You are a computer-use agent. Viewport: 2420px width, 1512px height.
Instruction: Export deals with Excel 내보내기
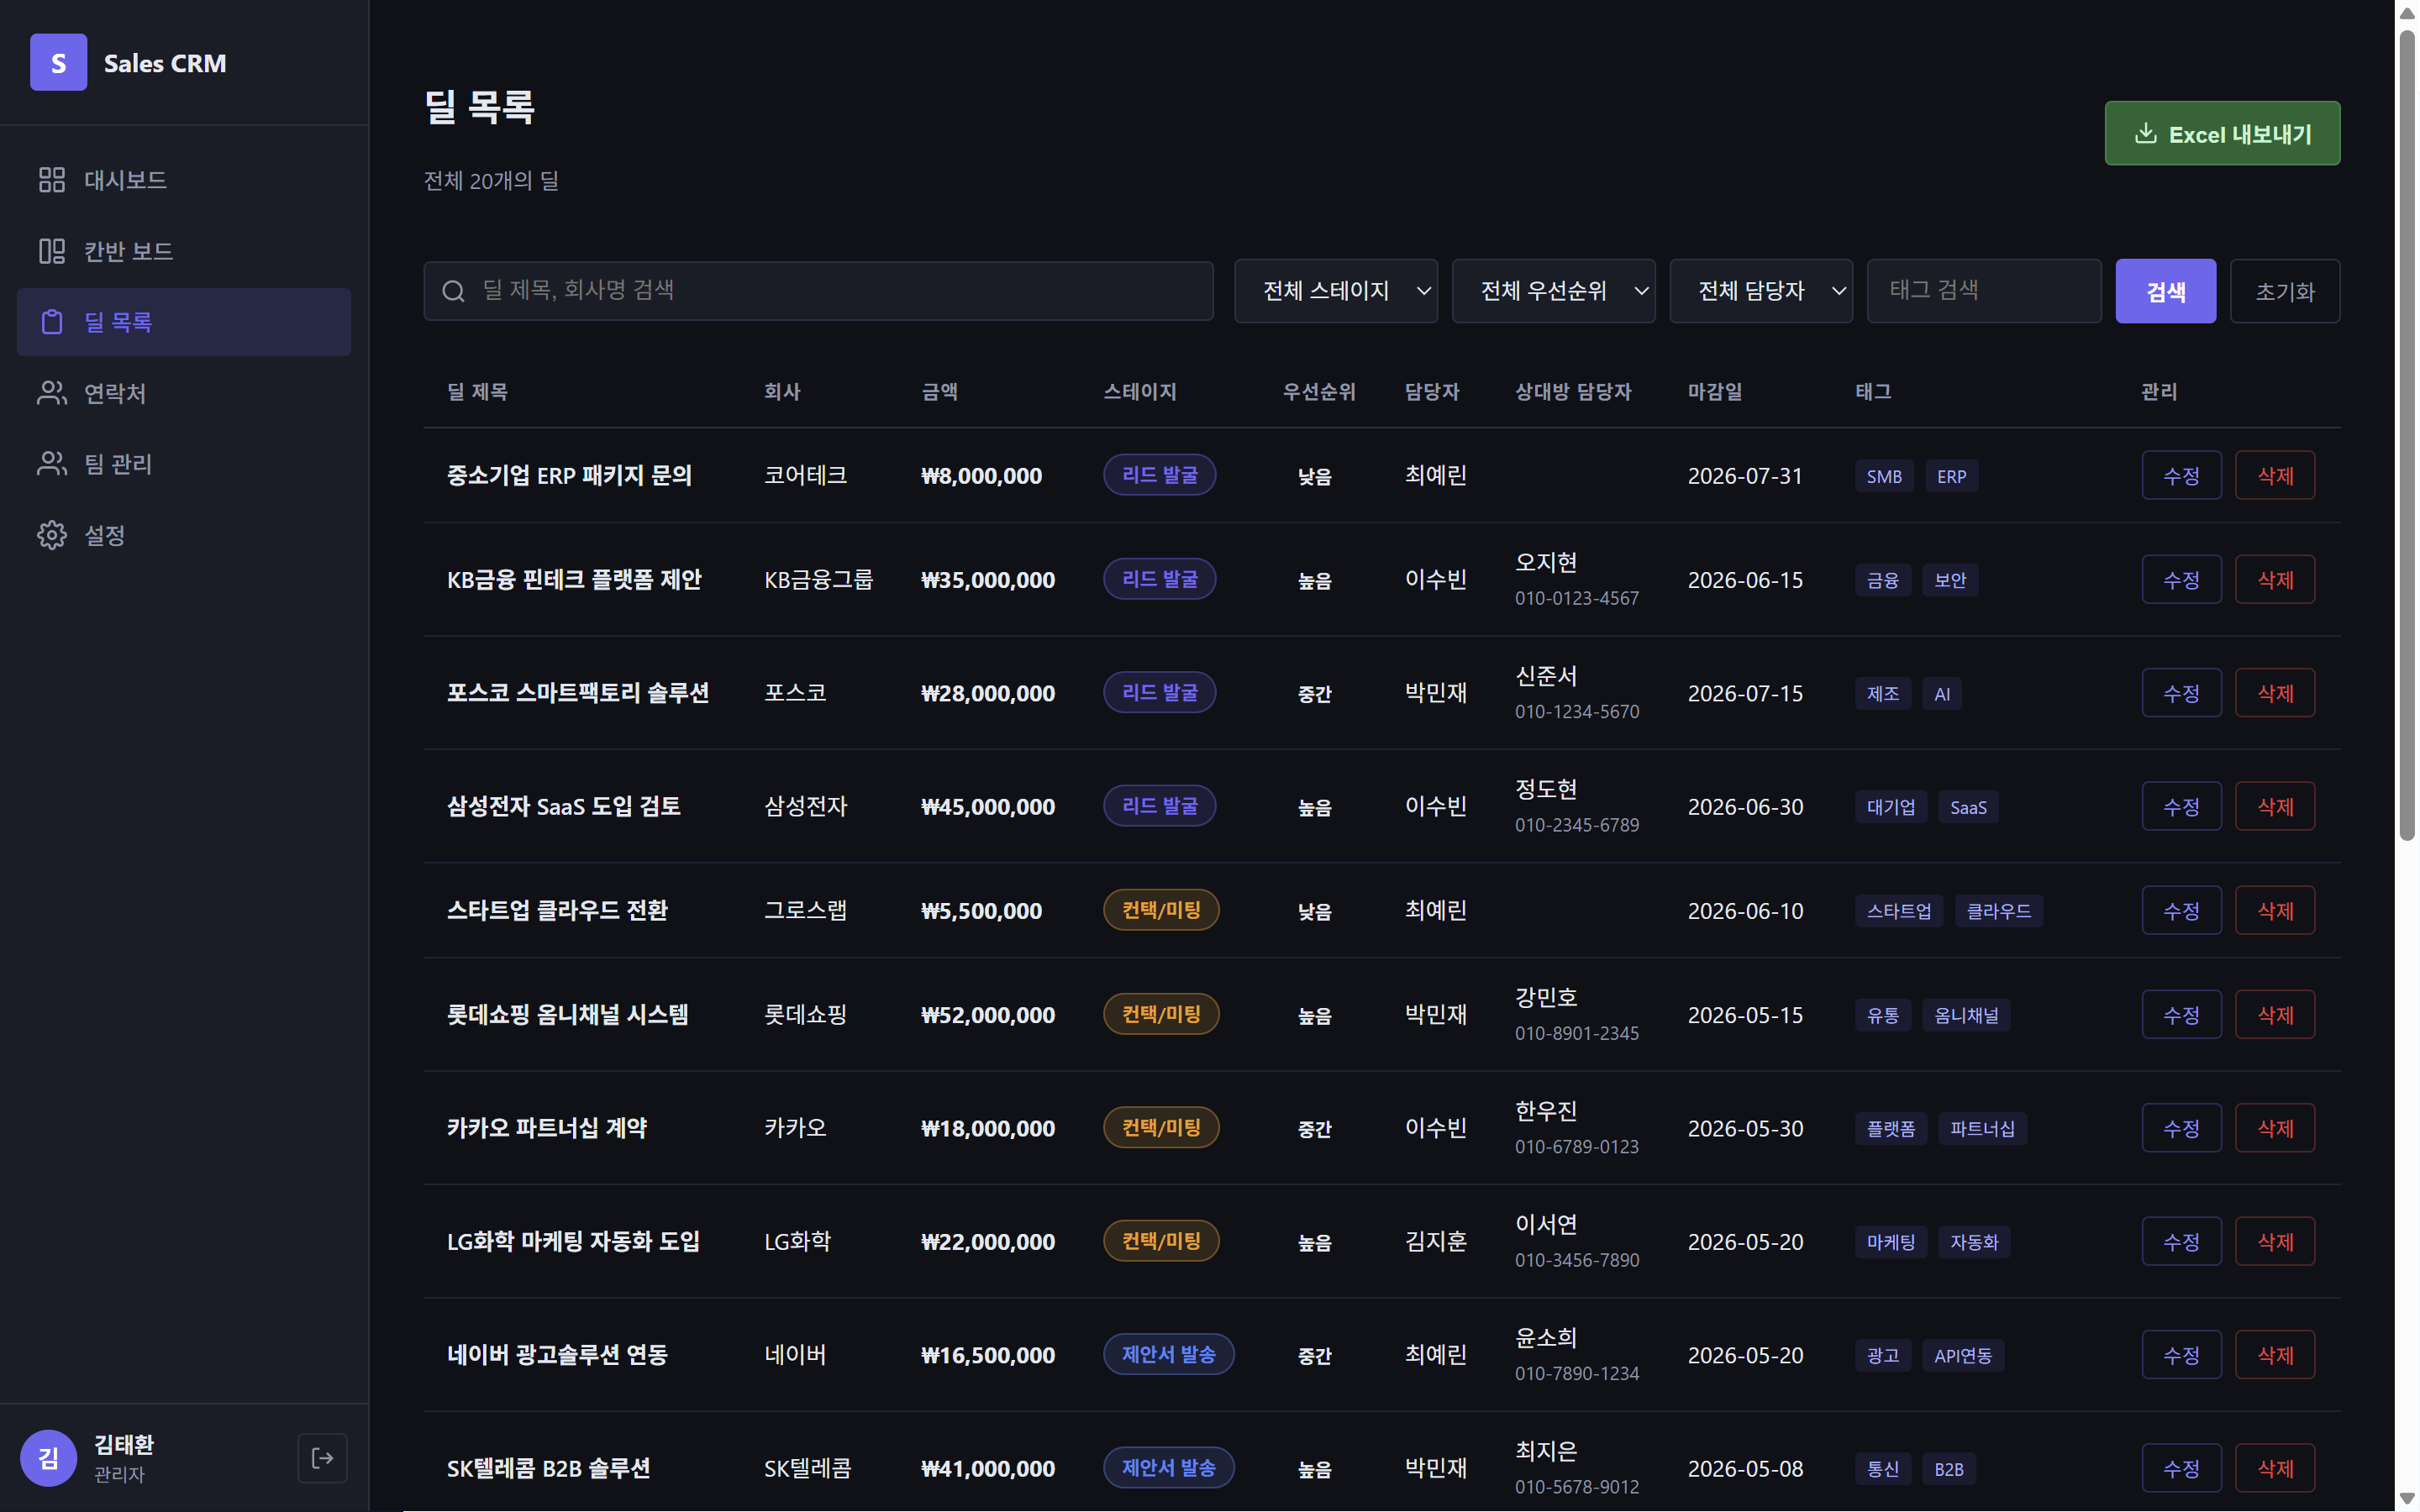[2222, 134]
